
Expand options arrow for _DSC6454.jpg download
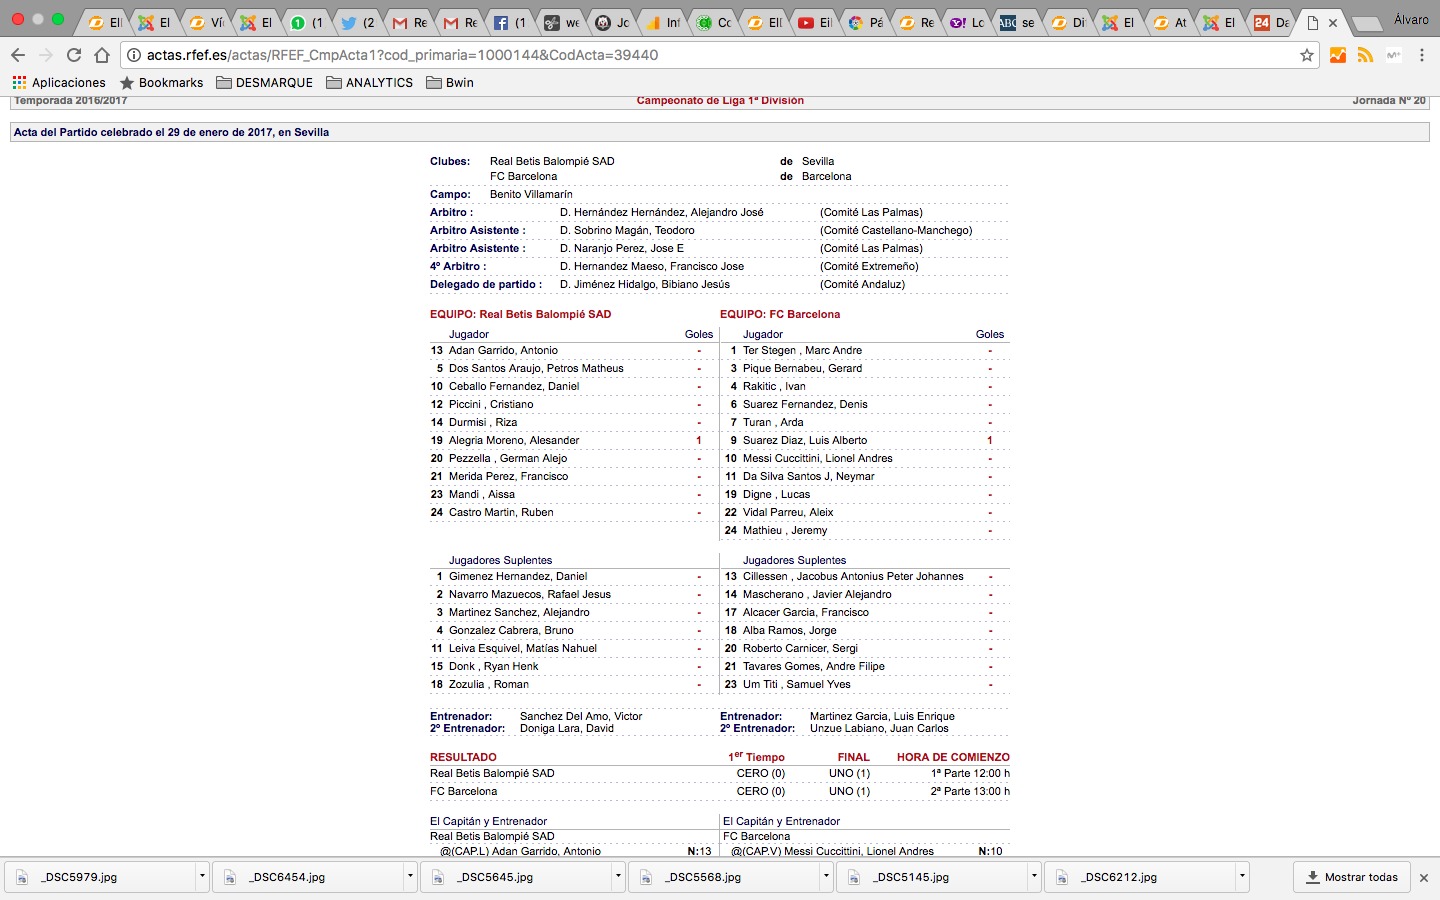410,877
